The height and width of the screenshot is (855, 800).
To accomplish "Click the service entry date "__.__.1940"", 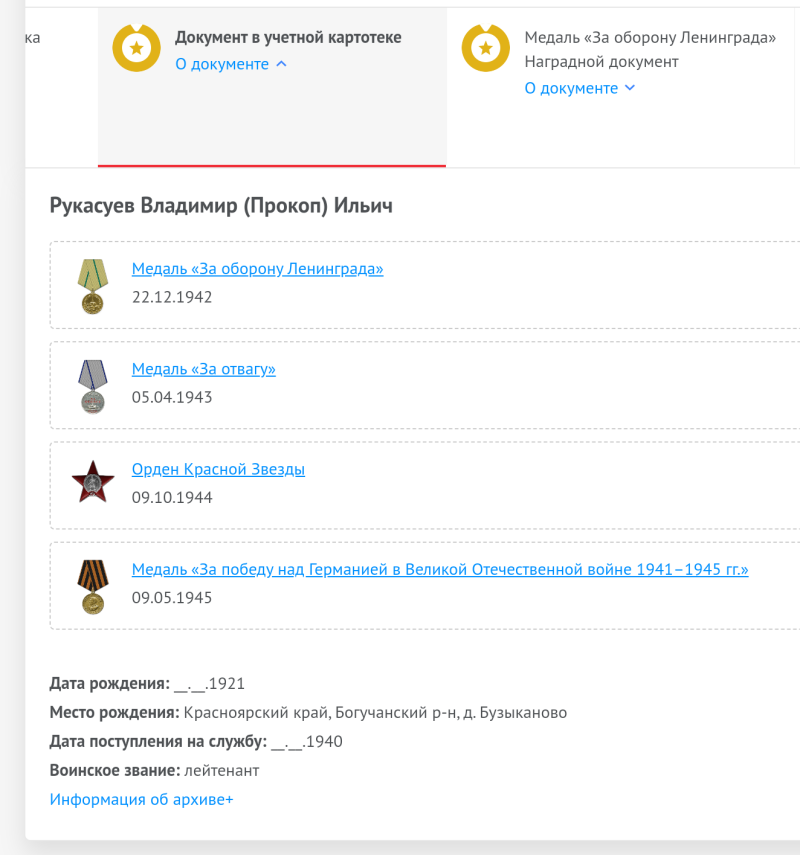I will (307, 742).
